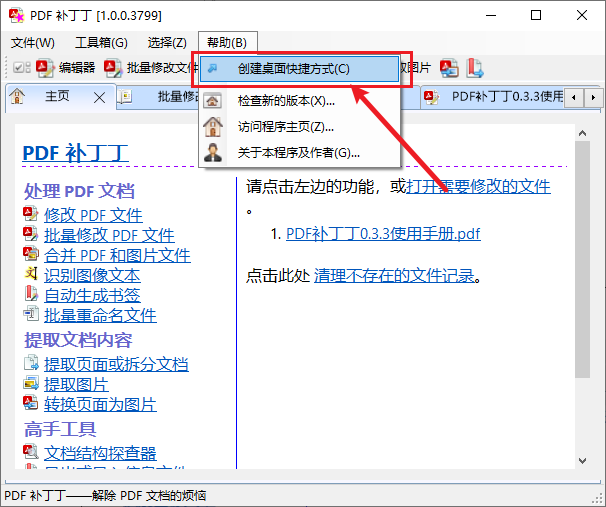This screenshot has width=606, height=507.
Task: Open the 文档结构探查器 link
Action: point(100,453)
